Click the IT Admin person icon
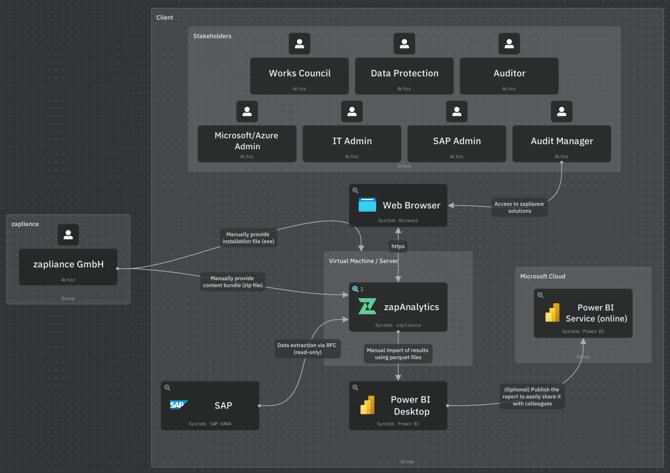 (352, 112)
